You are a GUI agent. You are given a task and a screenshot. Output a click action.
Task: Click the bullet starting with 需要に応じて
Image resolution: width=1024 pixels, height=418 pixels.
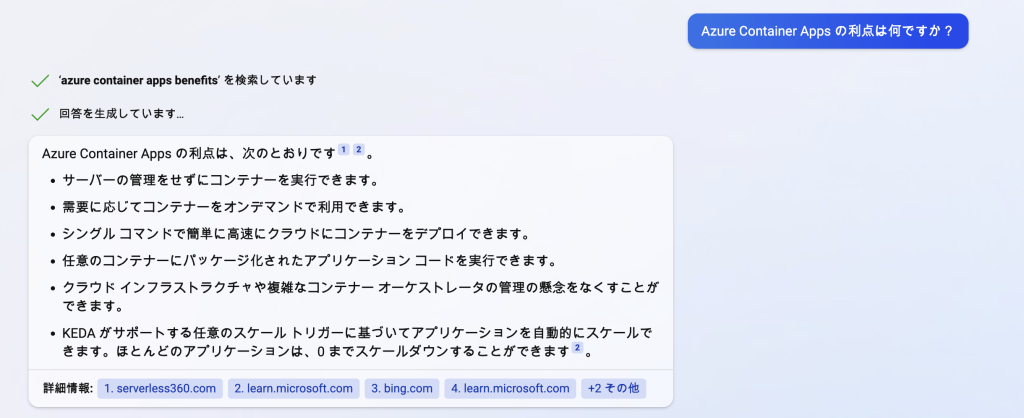(x=234, y=207)
